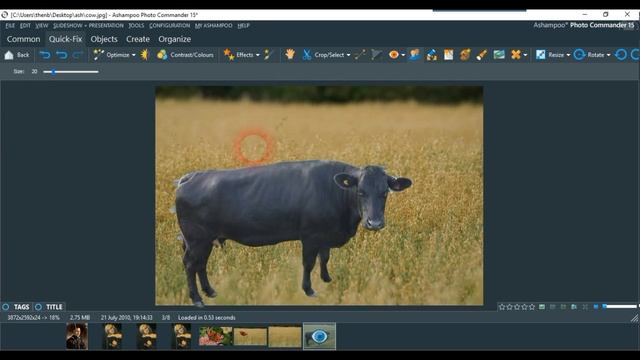Select the hand pan tool
Image resolution: width=640 pixels, height=360 pixels.
(290, 54)
